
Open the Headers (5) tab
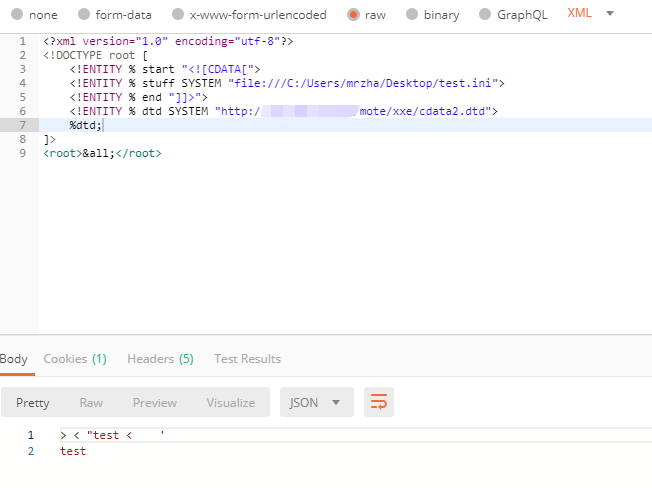click(161, 359)
